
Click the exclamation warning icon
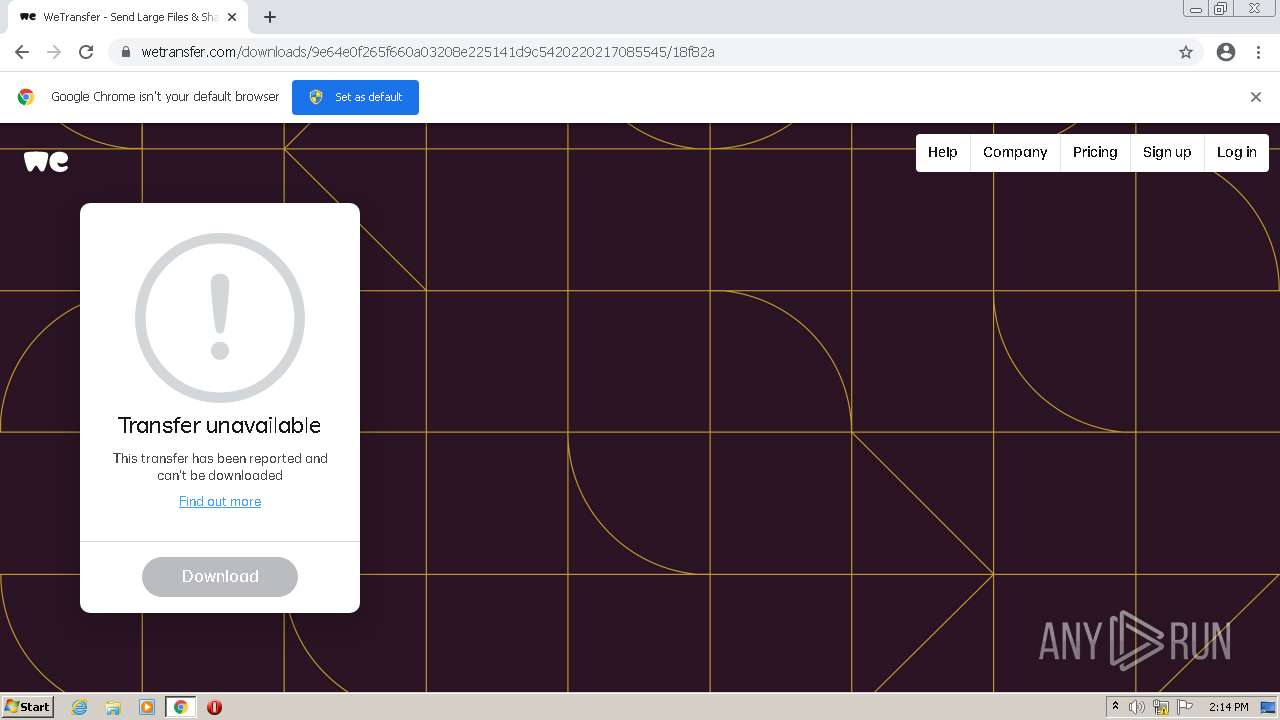point(220,318)
